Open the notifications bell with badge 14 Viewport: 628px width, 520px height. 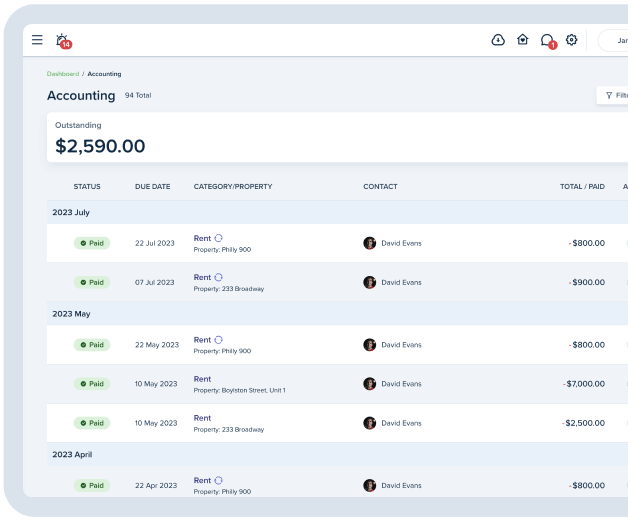(x=62, y=40)
